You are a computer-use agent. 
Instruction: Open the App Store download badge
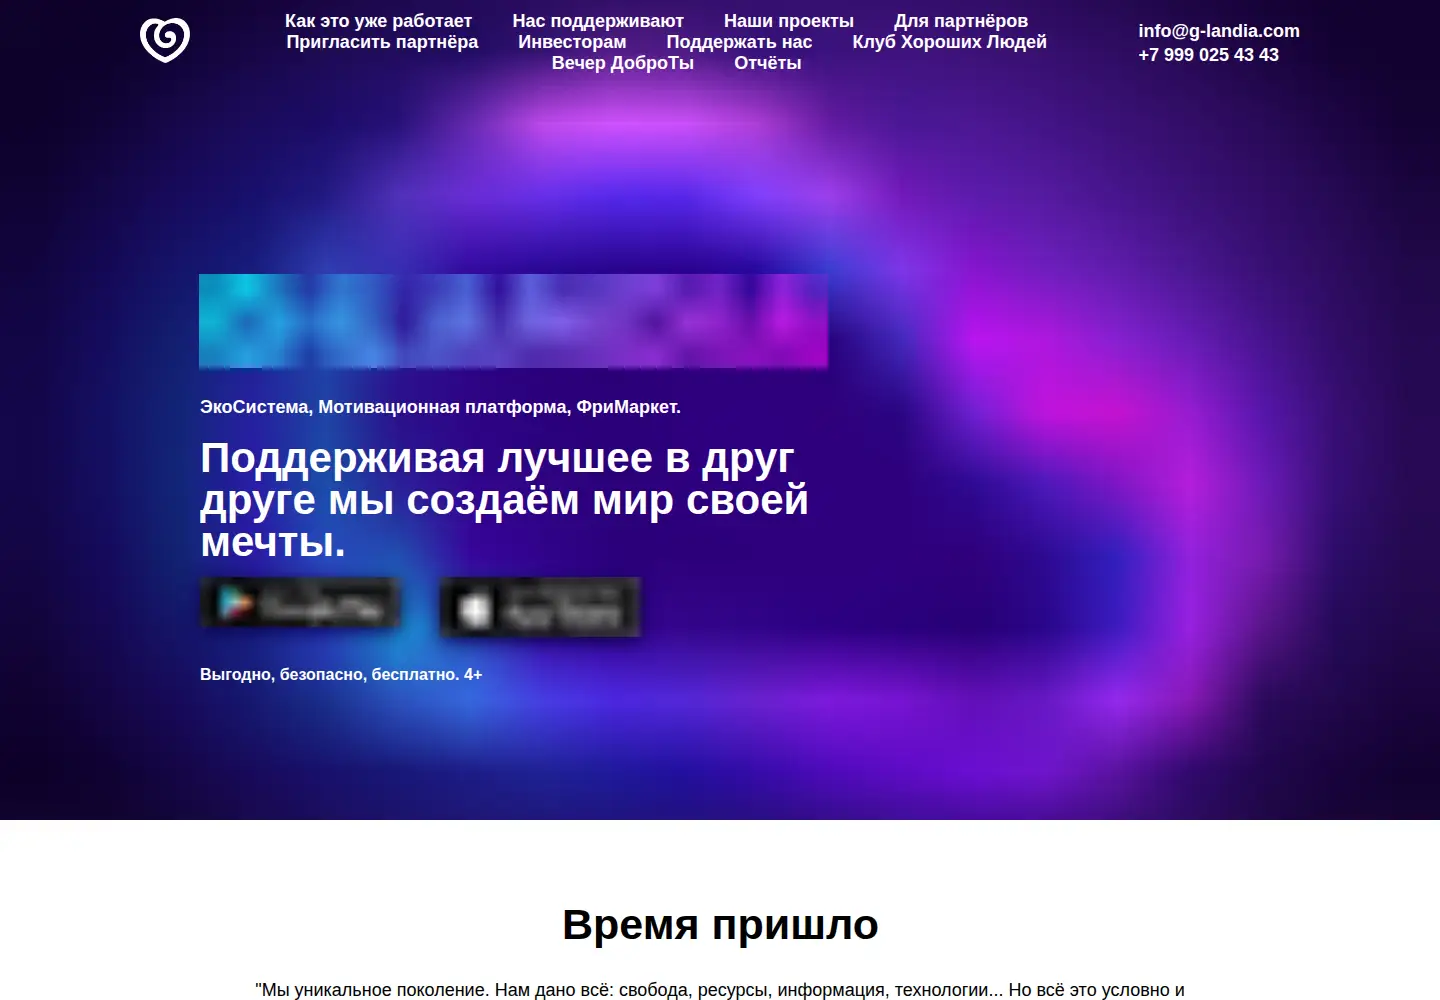540,607
